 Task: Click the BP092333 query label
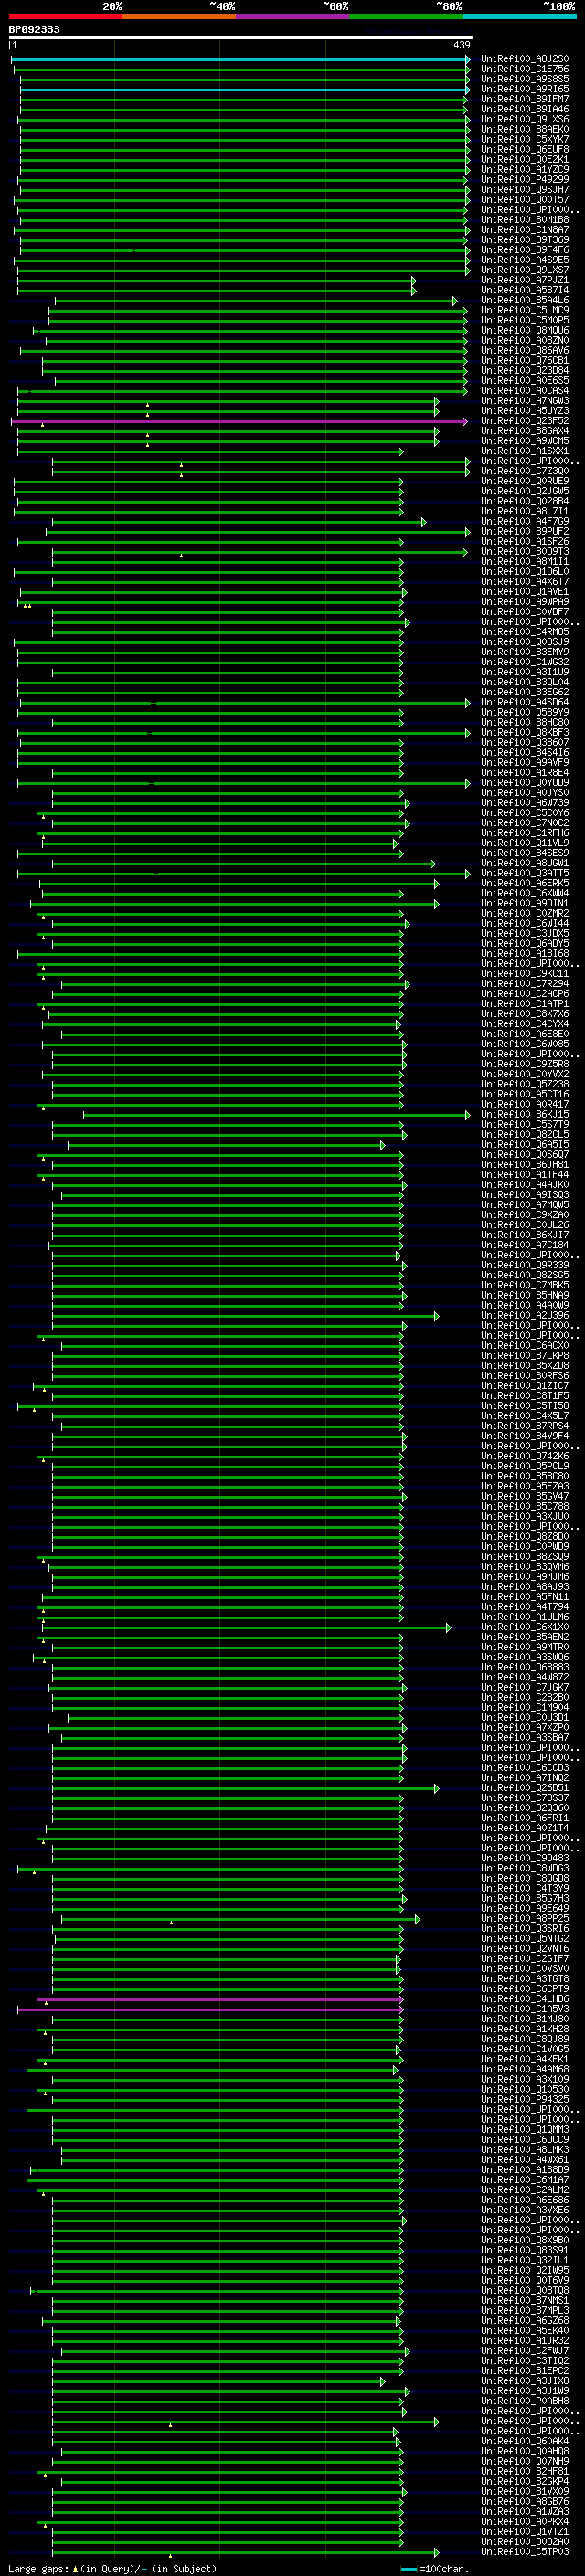(x=34, y=29)
